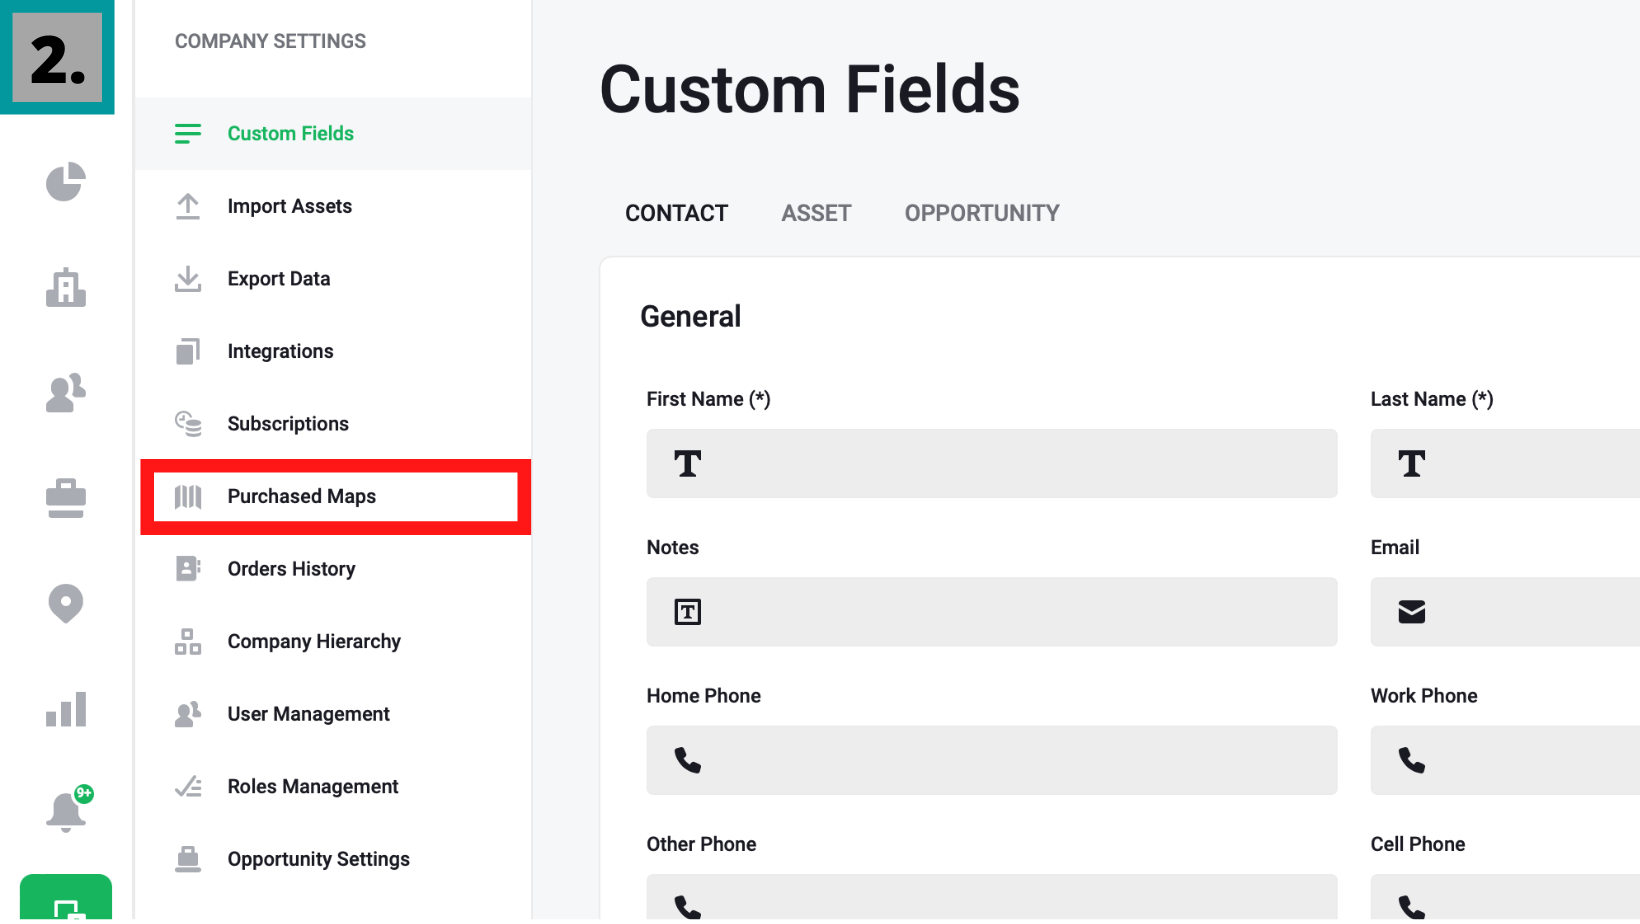Go to Import Assets
Image resolution: width=1640 pixels, height=924 pixels.
[289, 207]
